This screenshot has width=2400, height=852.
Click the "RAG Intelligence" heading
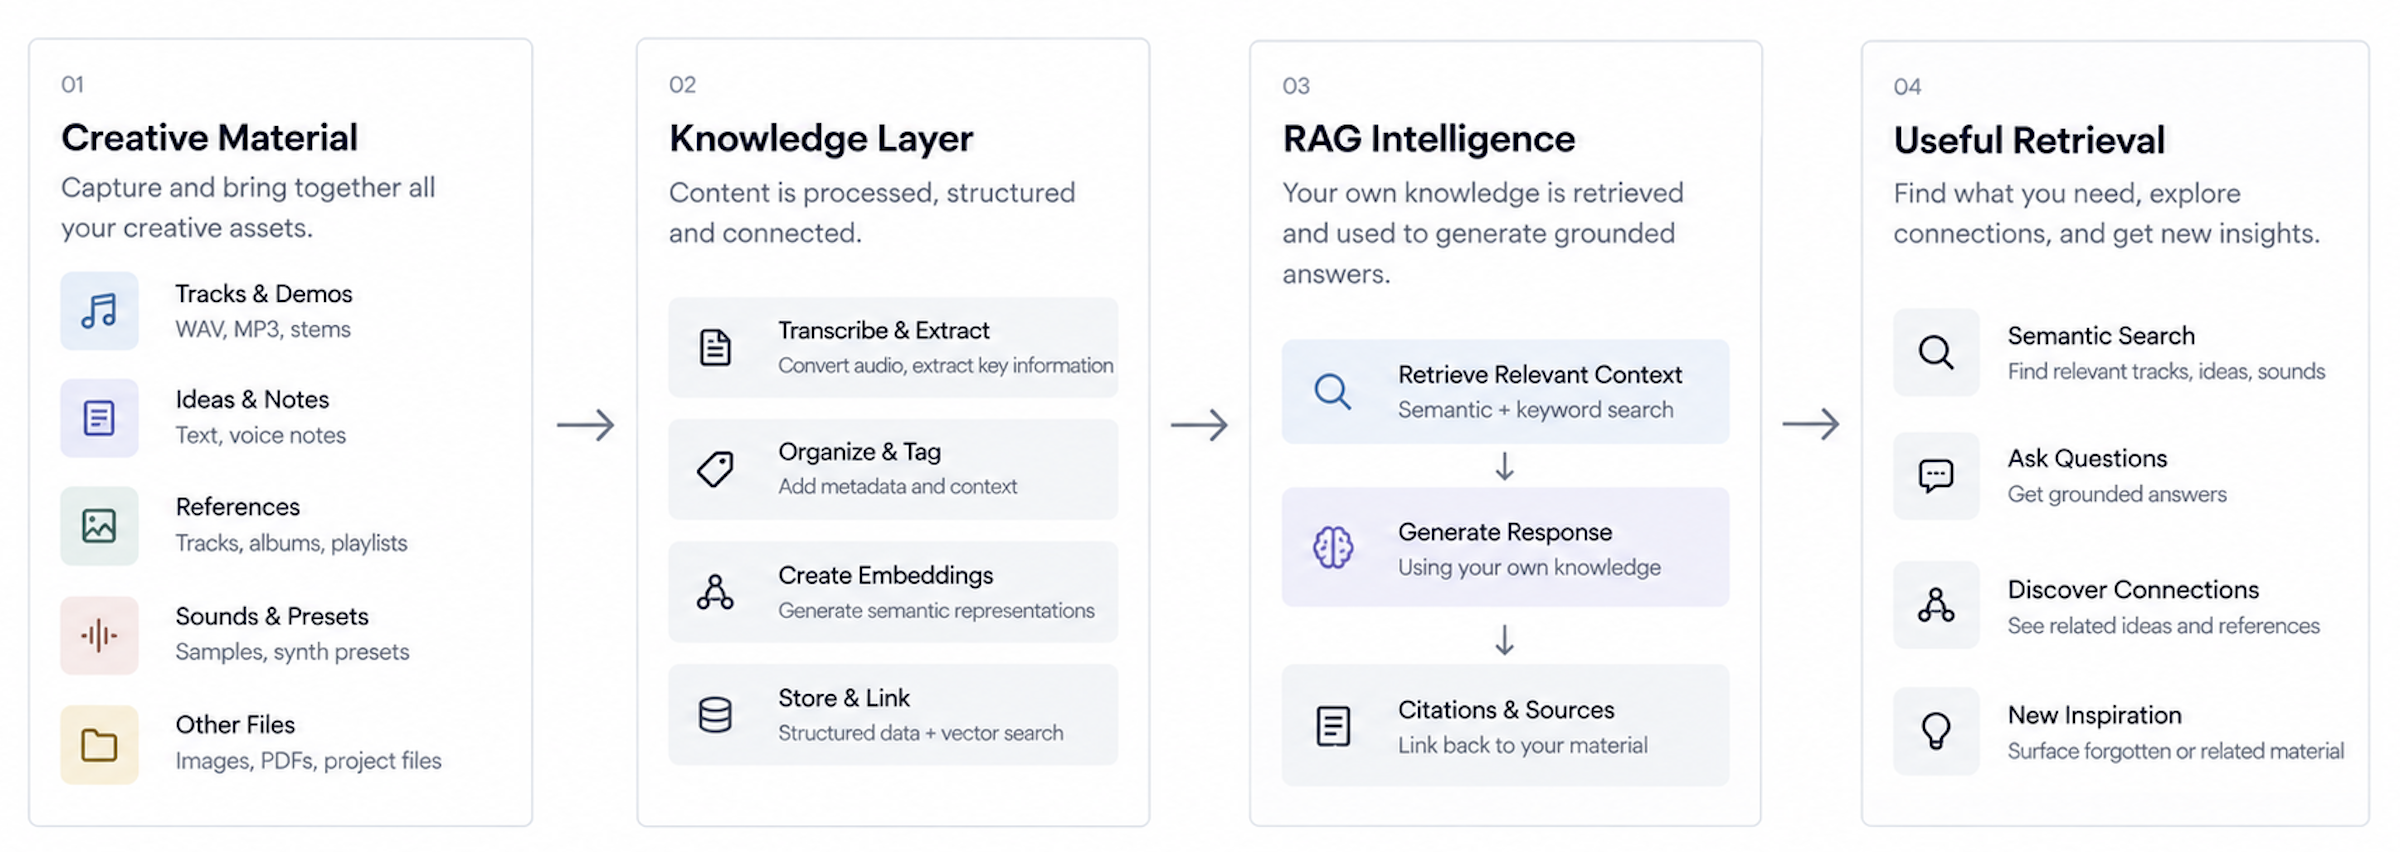pyautogui.click(x=1429, y=139)
